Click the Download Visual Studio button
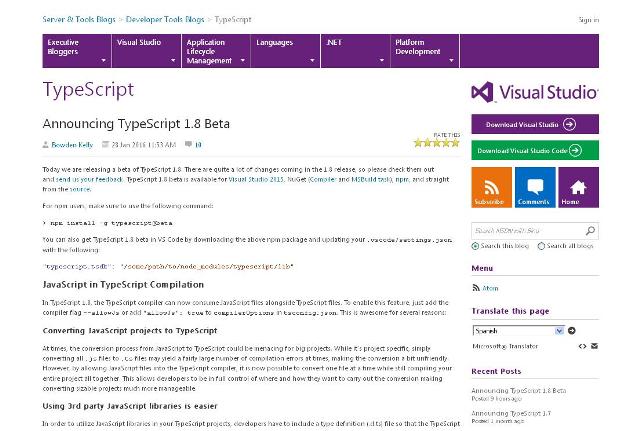The width and height of the screenshot is (640, 431). pos(535,124)
